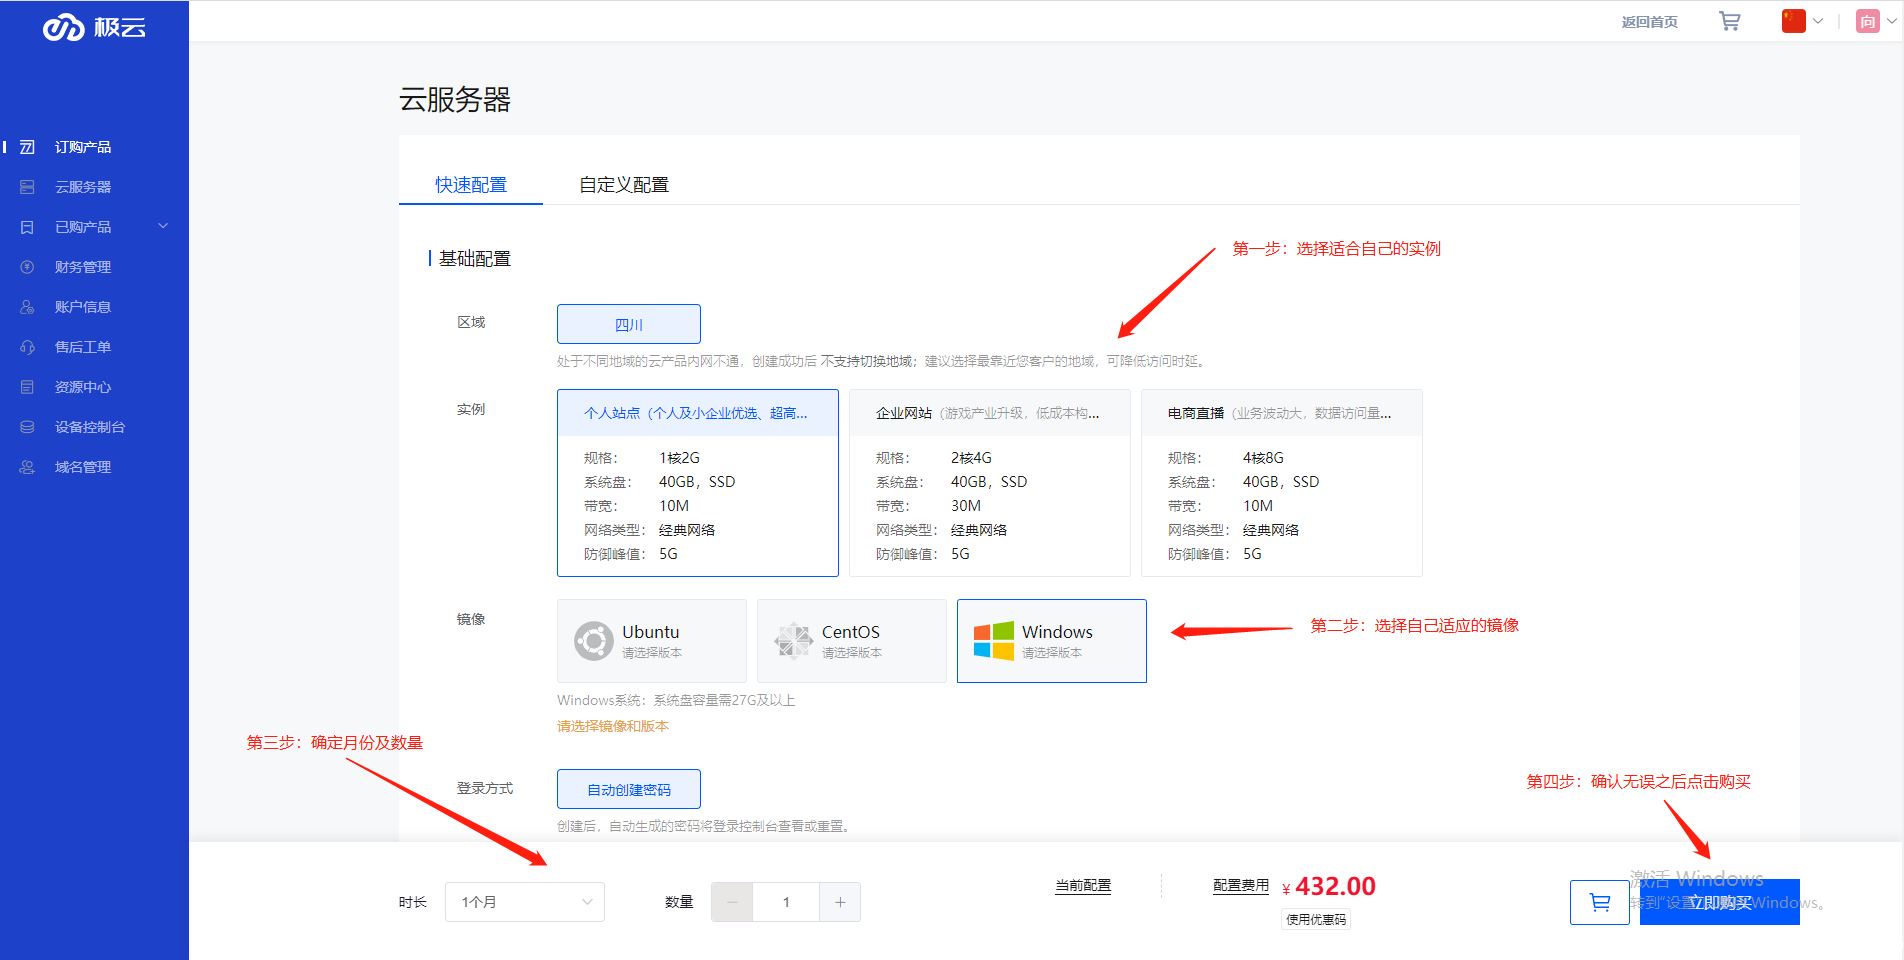Click the 使用优惠码 coupon button

(x=1315, y=920)
